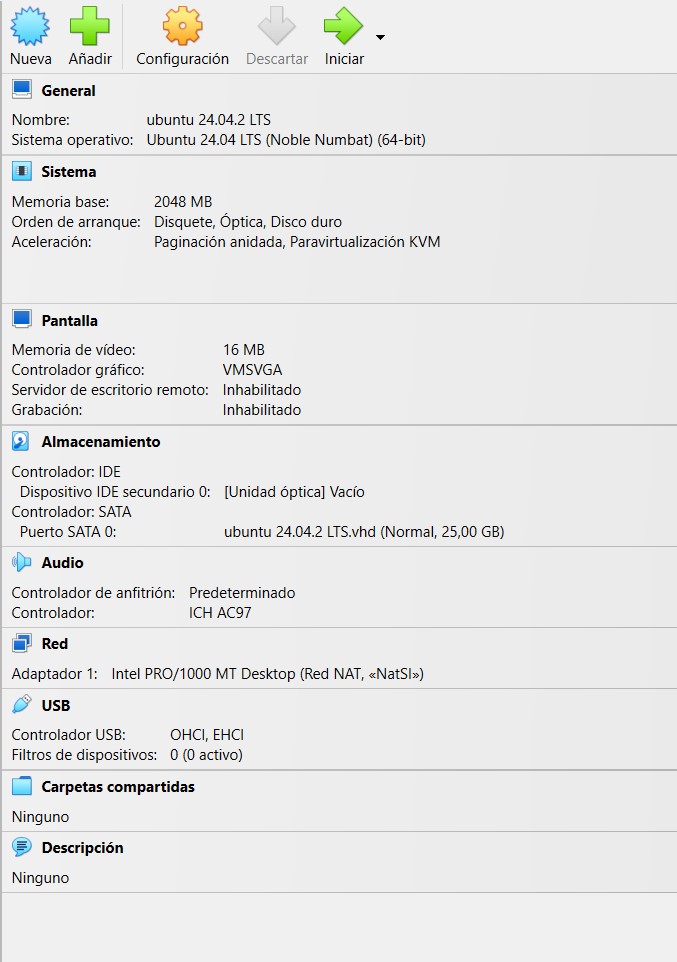Click the General section monitor icon
This screenshot has width=677, height=962.
[x=21, y=90]
